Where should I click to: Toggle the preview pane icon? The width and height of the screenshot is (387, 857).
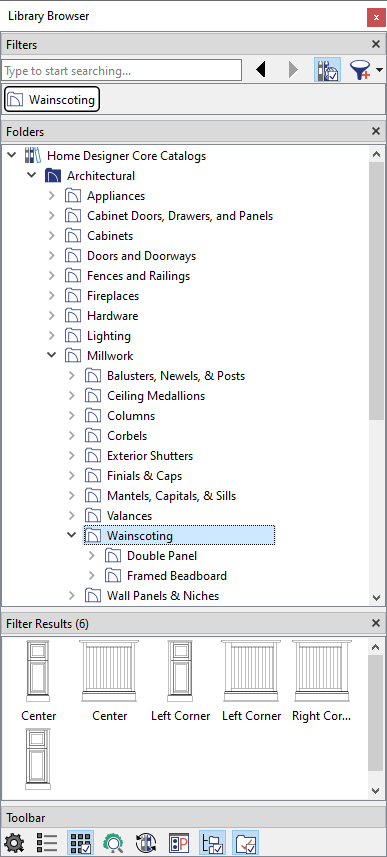point(179,843)
